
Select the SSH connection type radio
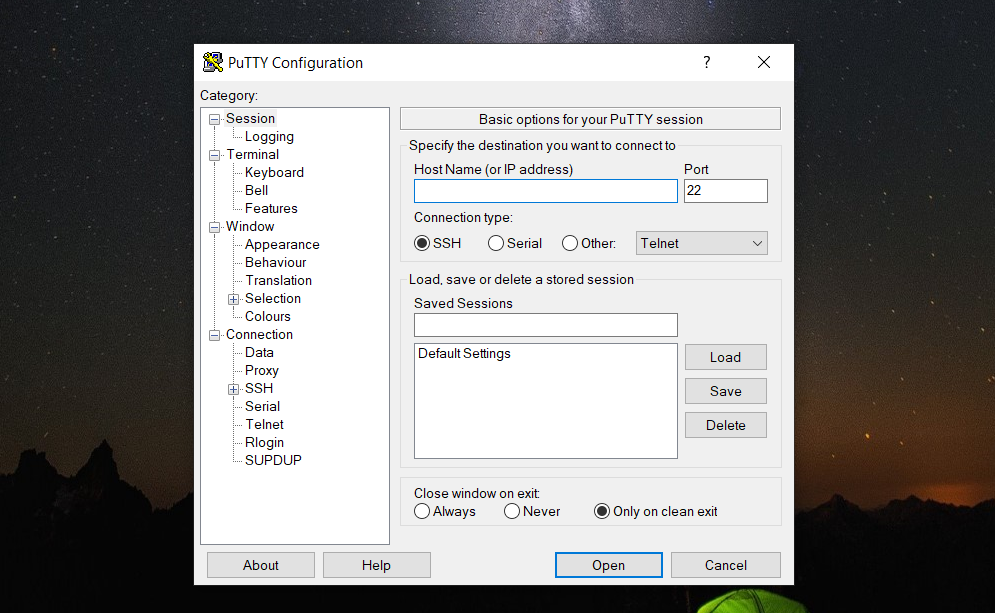422,243
